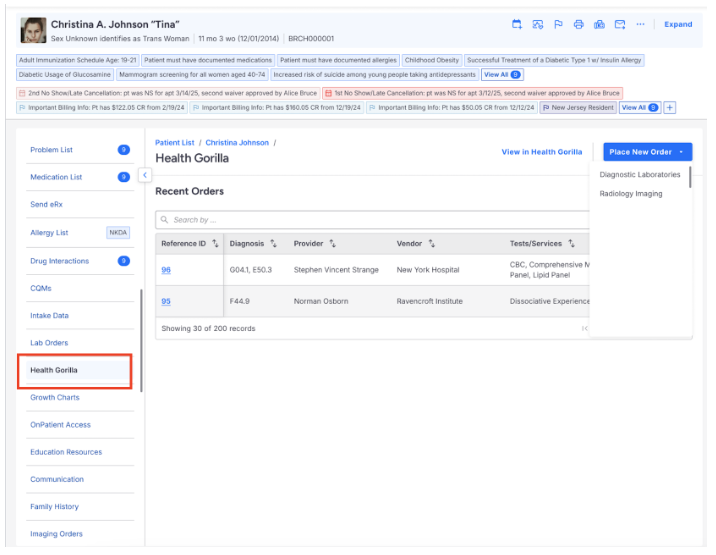Click View All button after suicide risk tag
The height and width of the screenshot is (555, 716).
502,74
